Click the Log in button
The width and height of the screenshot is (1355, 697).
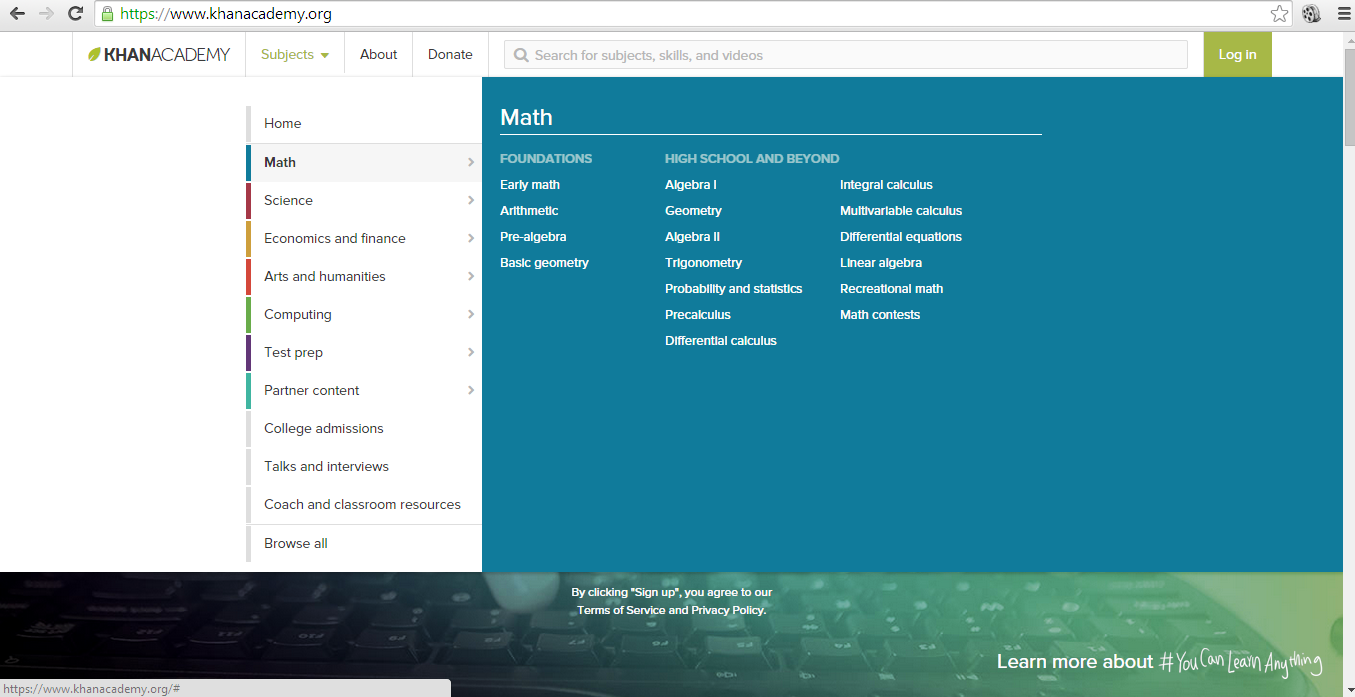pos(1237,55)
